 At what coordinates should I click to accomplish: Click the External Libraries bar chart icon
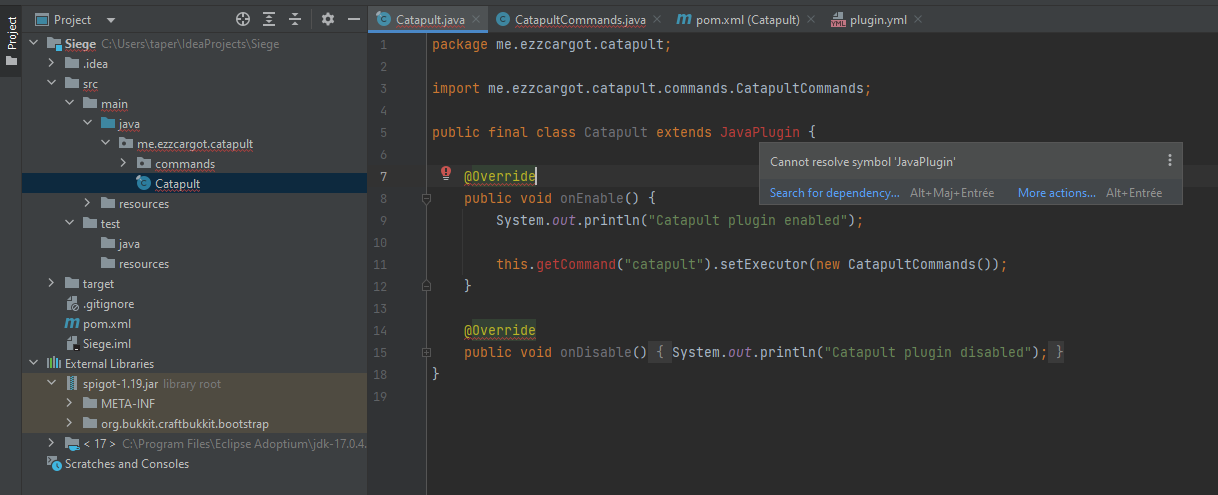(x=53, y=364)
